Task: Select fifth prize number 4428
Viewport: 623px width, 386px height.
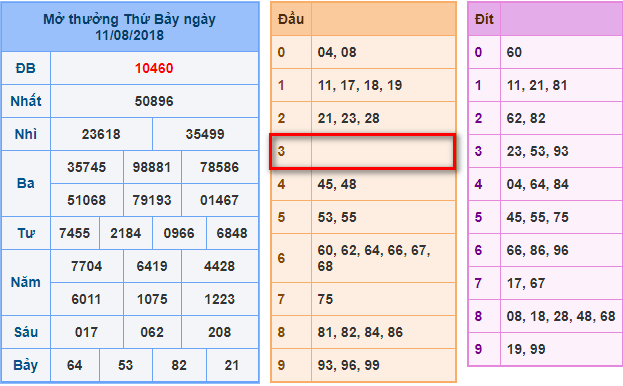Action: (x=219, y=266)
